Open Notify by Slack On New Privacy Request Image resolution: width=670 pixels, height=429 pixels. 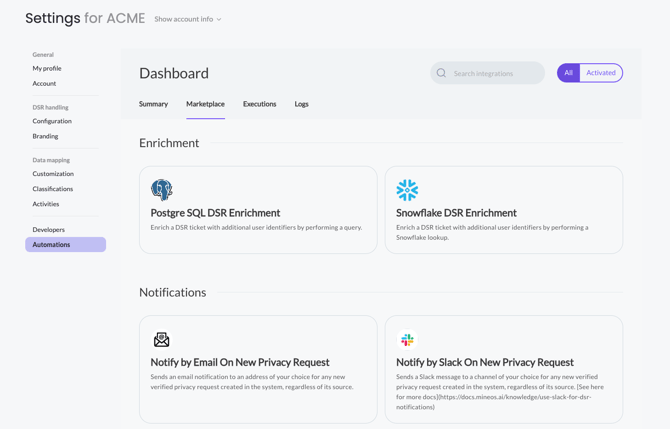click(484, 362)
